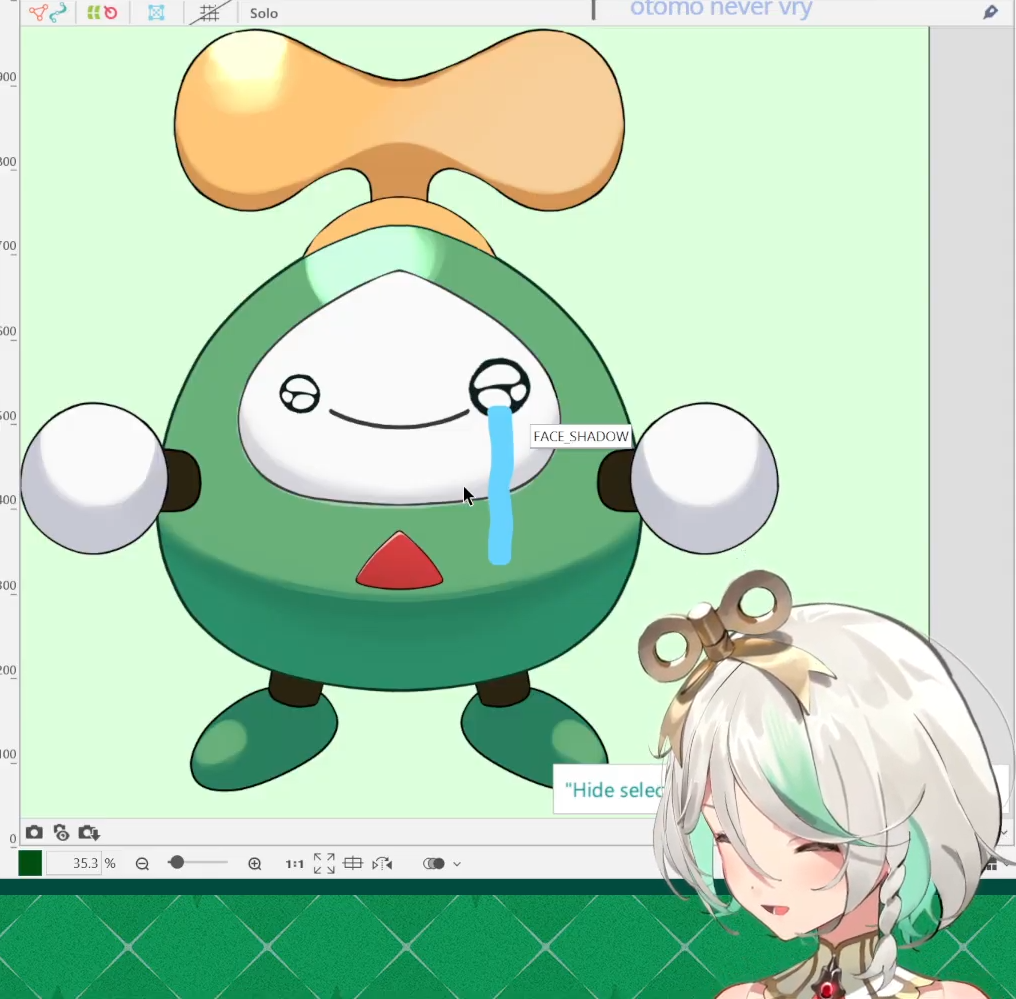The image size is (1016, 999).
Task: Click the red circular reset icon
Action: pyautogui.click(x=110, y=13)
